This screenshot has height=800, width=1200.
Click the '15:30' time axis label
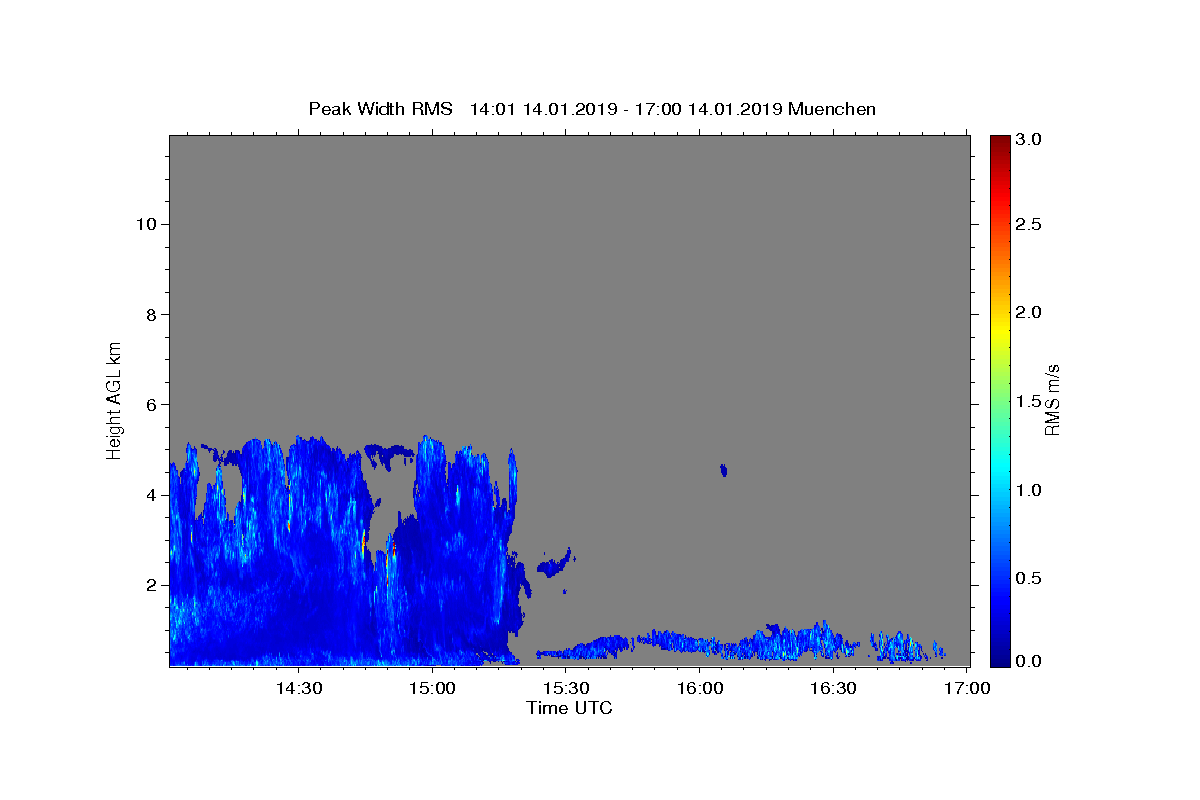click(565, 689)
